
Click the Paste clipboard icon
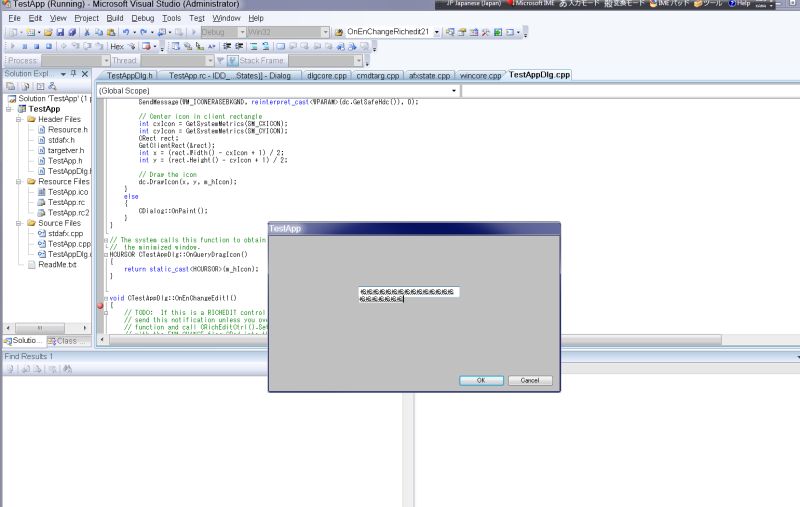point(111,32)
